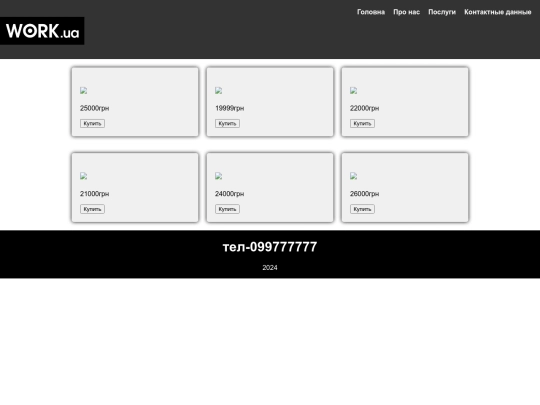Select the 19999грн price text

coord(229,108)
